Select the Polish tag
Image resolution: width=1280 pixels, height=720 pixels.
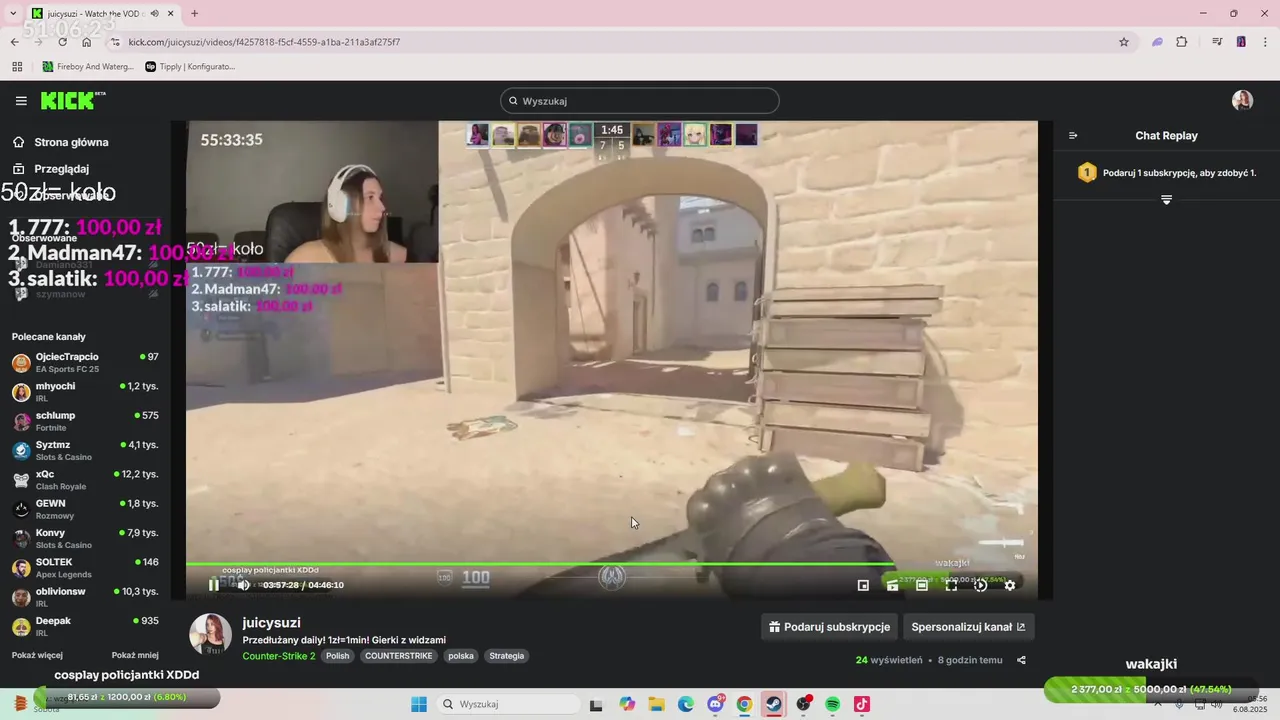click(x=338, y=656)
